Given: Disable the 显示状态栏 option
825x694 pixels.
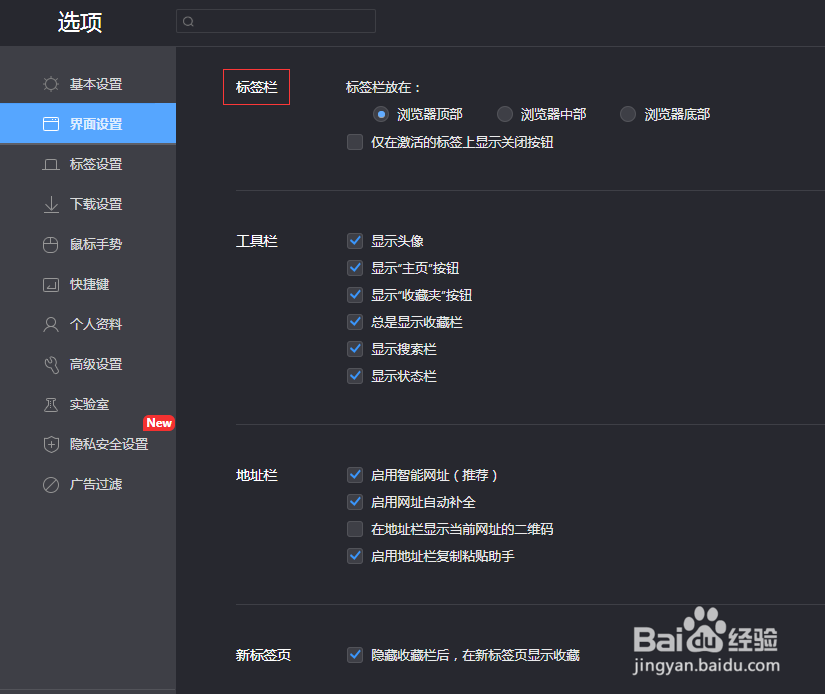Looking at the screenshot, I should (355, 376).
